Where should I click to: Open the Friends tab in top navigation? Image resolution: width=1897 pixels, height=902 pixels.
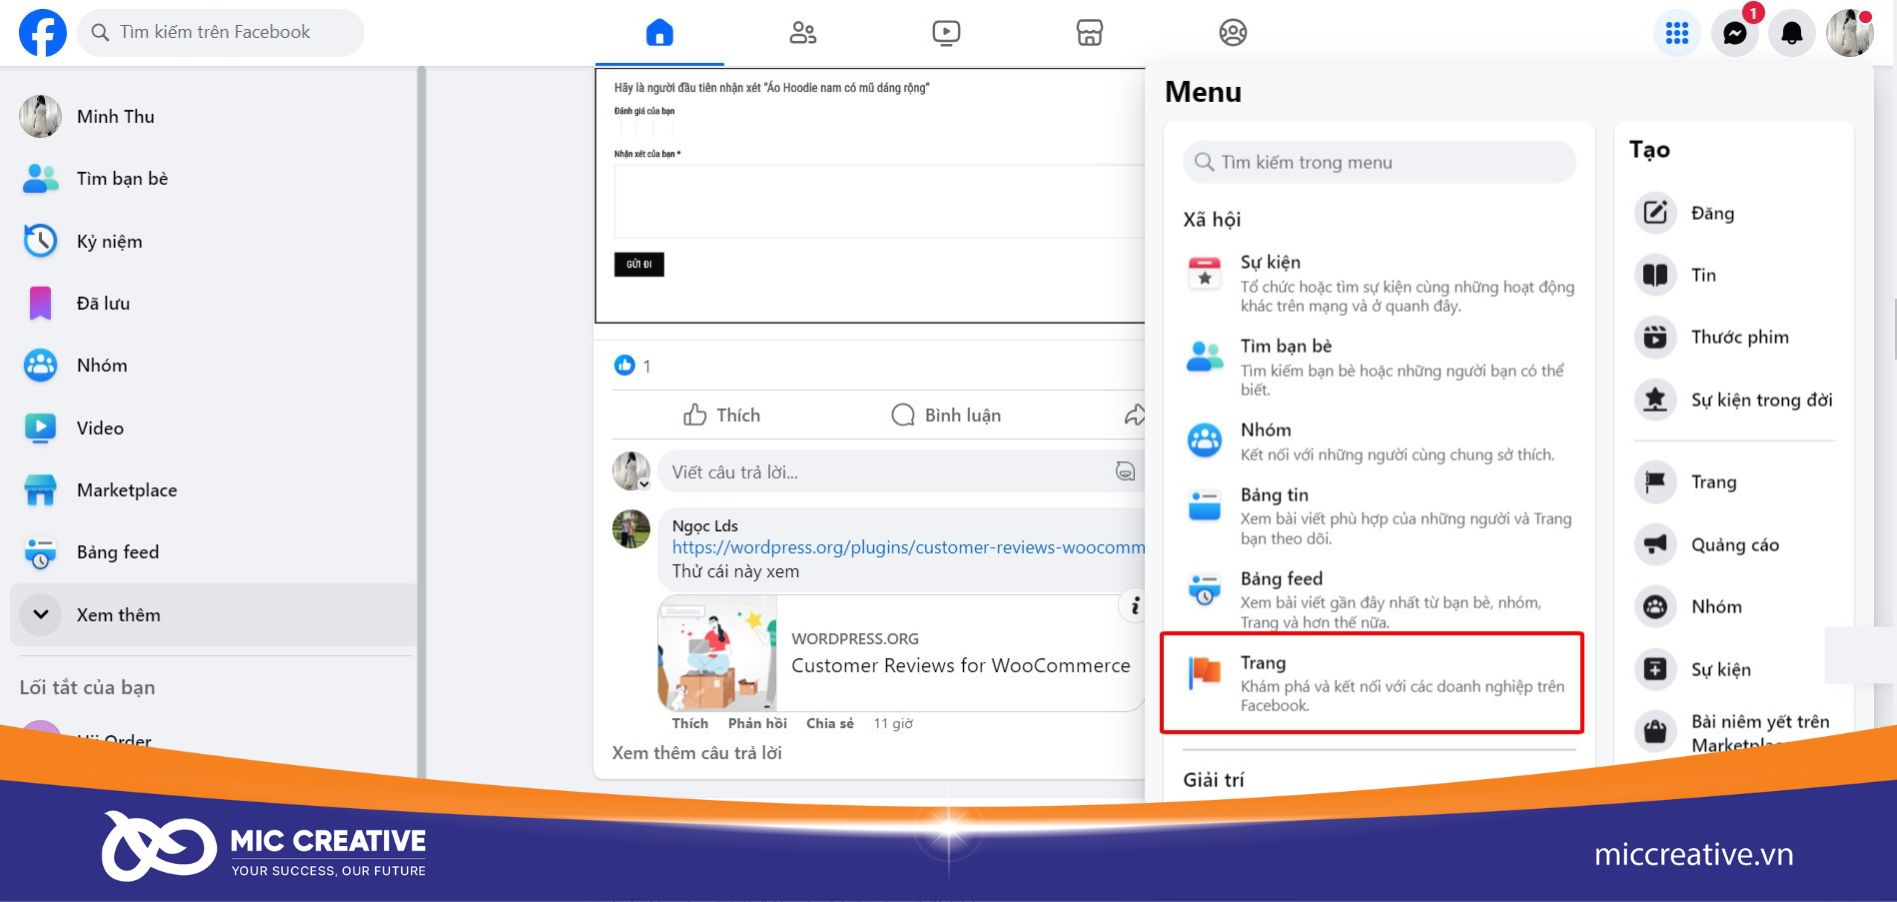[802, 33]
